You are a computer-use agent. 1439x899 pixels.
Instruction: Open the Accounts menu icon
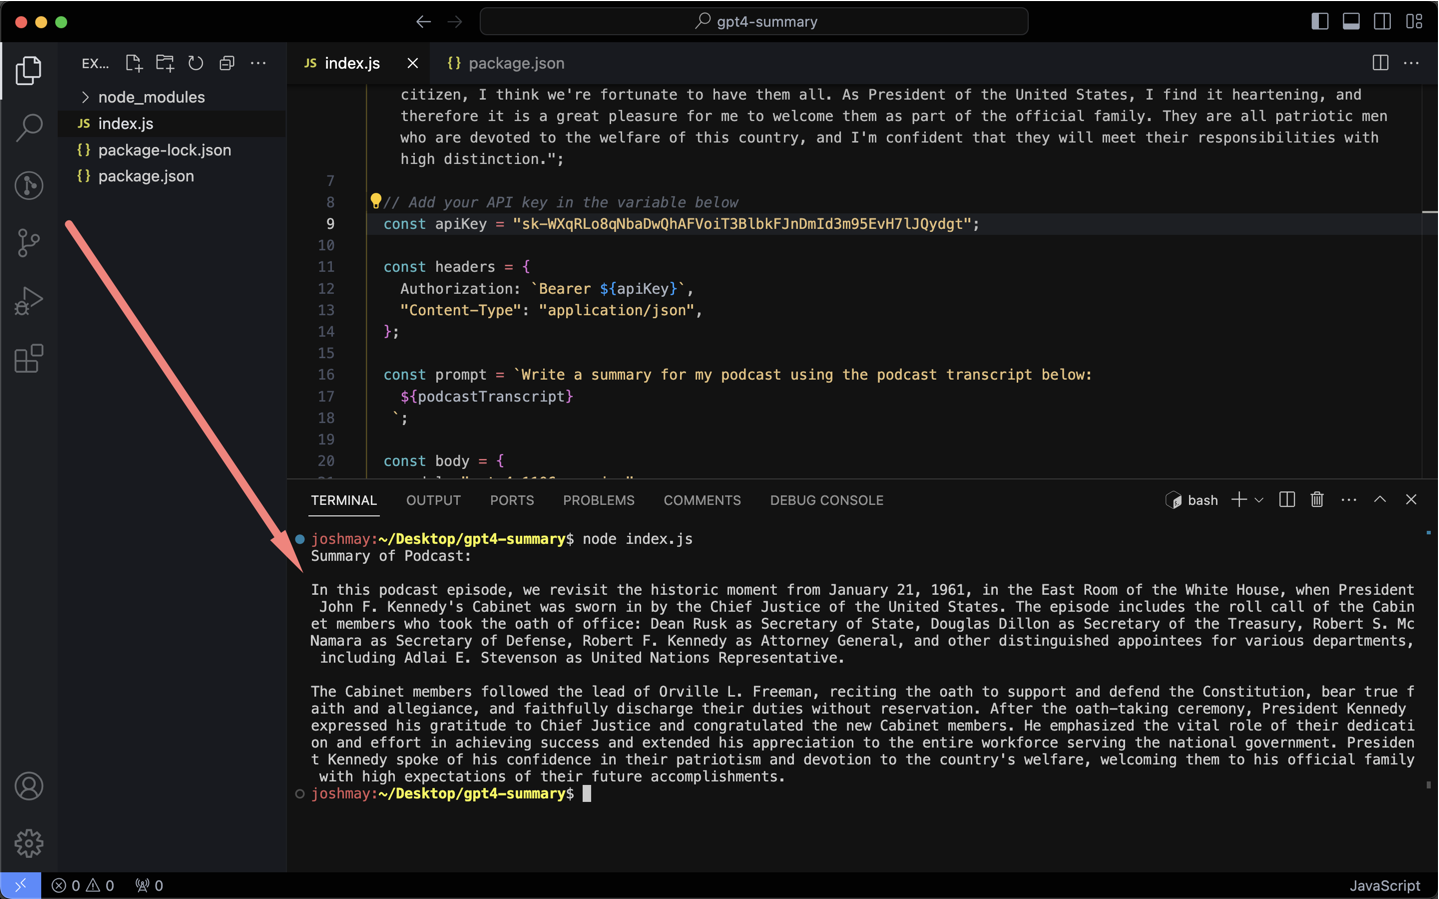point(29,786)
